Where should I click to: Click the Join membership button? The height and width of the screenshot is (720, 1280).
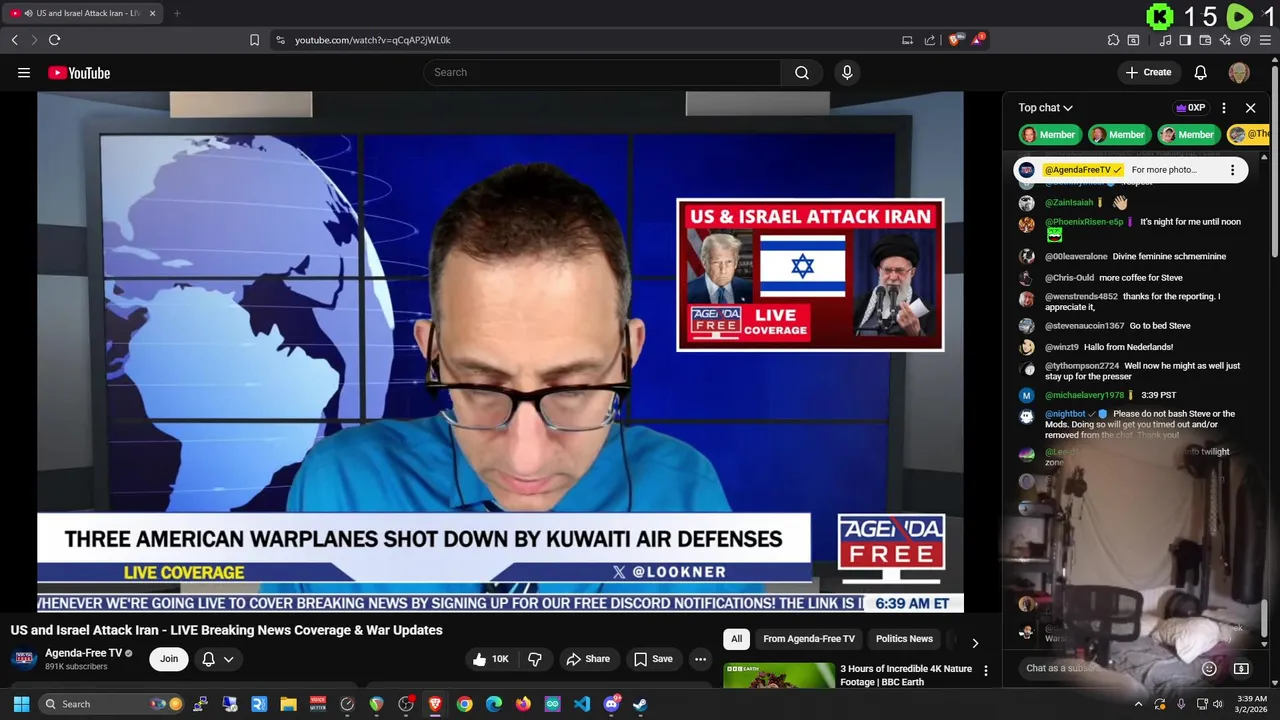click(169, 659)
